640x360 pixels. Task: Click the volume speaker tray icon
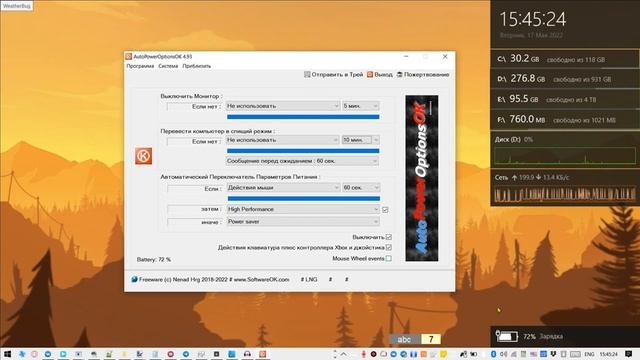pos(503,354)
